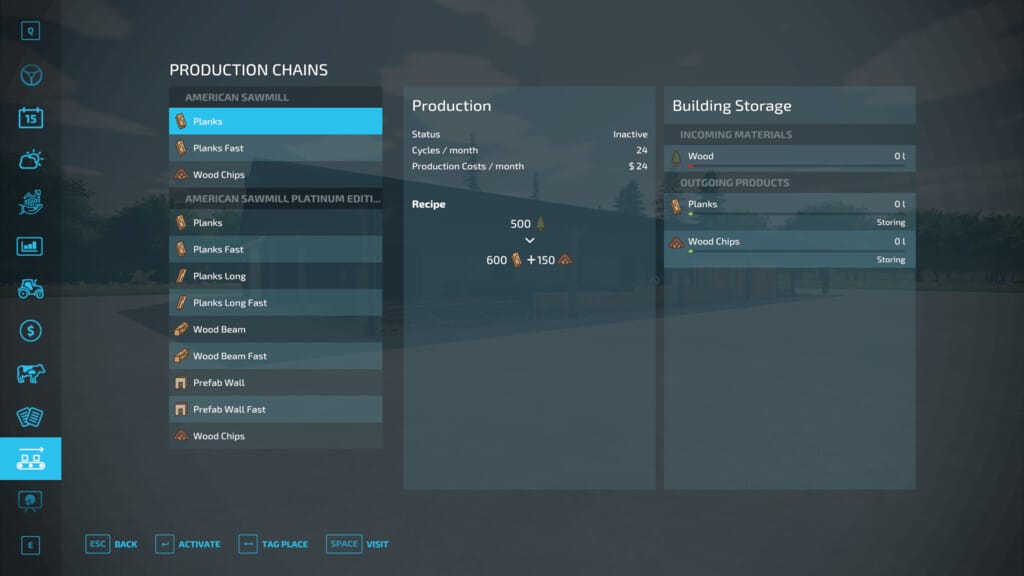Open the contracts page icon

30,416
